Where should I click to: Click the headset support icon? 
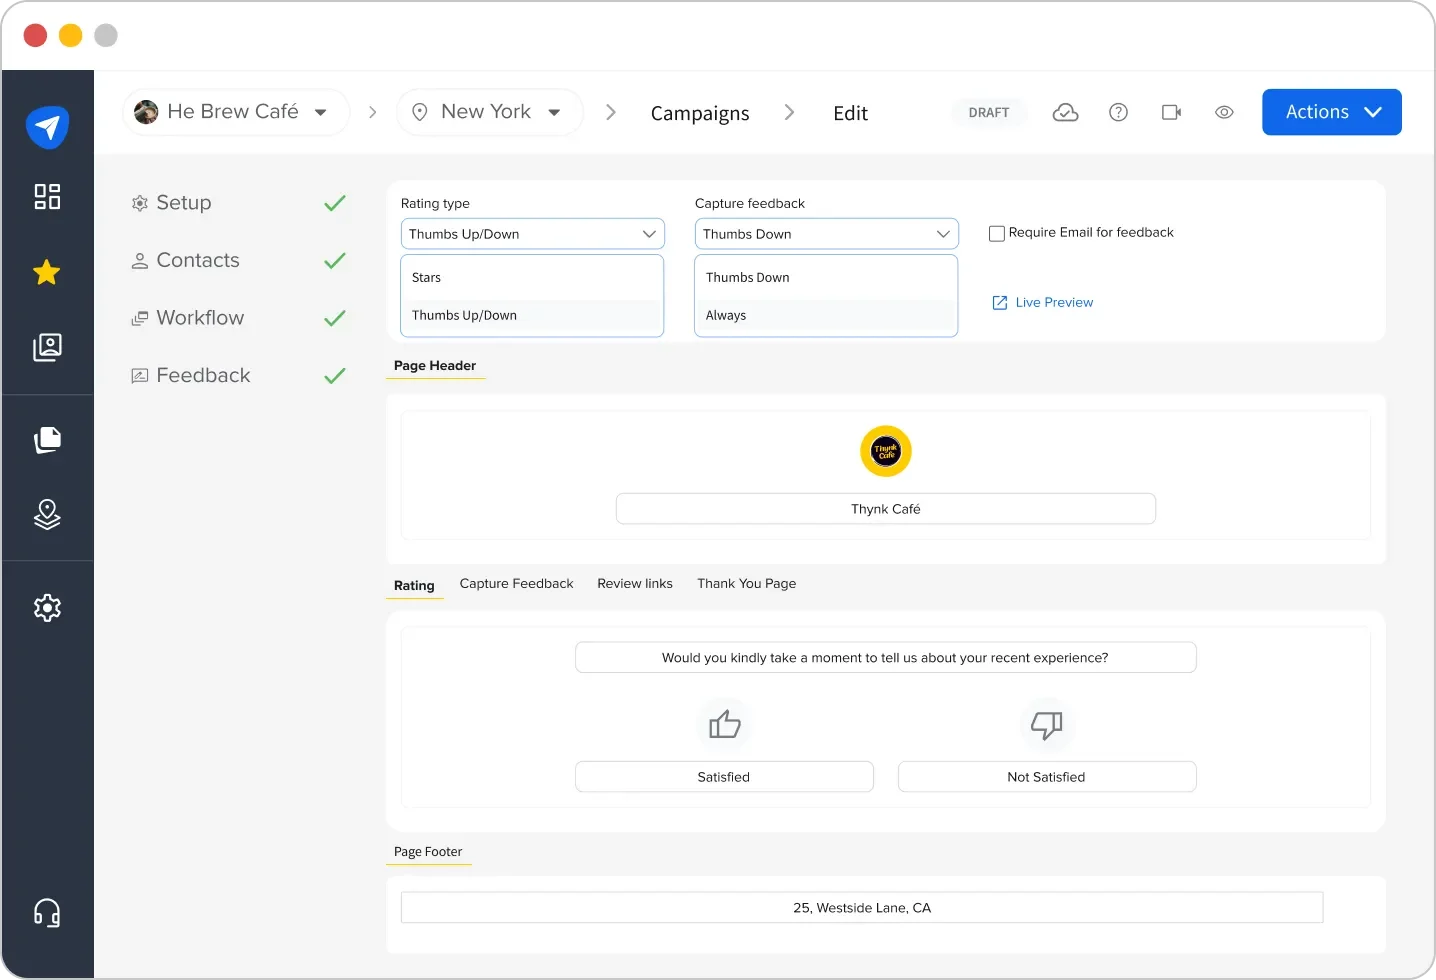(x=47, y=912)
